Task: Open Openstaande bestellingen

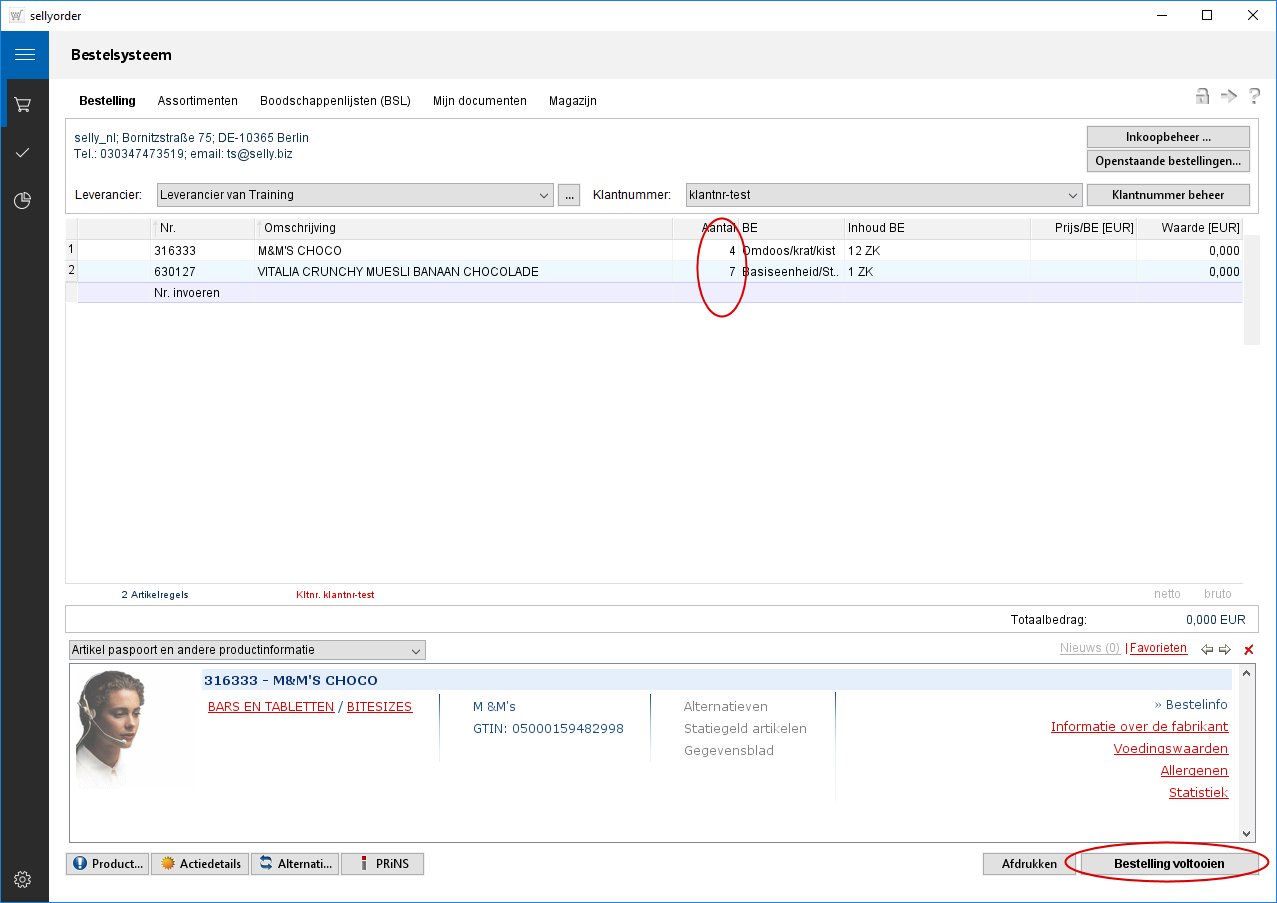Action: (1167, 161)
